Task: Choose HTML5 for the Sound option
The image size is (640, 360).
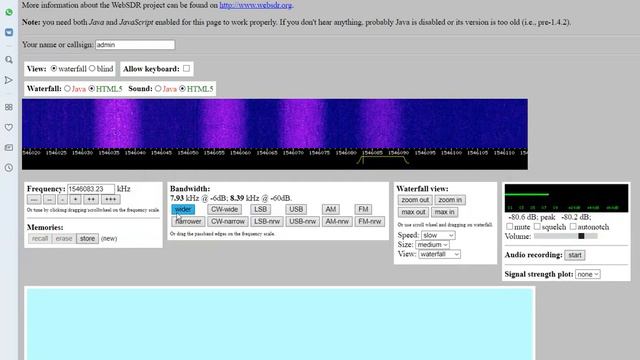Action: 182,89
